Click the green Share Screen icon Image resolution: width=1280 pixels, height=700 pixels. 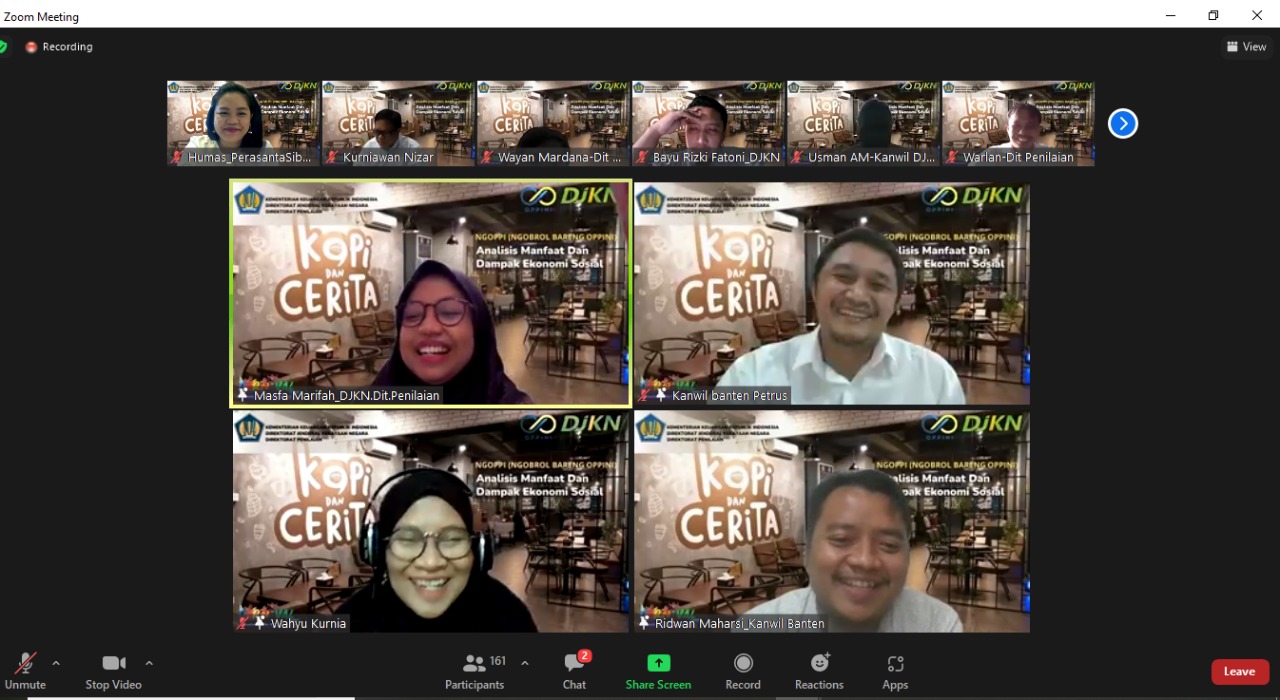pyautogui.click(x=658, y=663)
